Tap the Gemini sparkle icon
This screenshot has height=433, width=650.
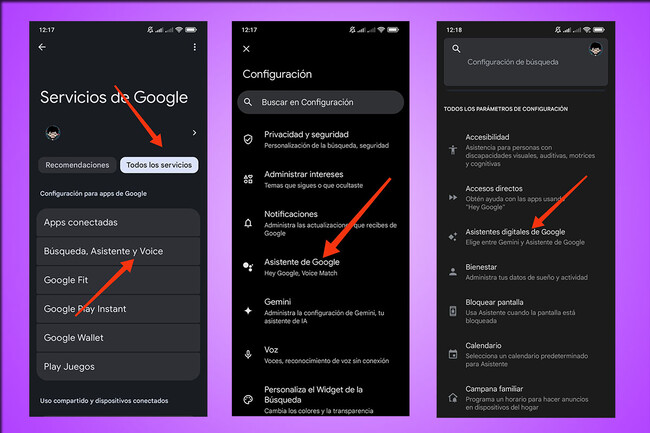(248, 311)
